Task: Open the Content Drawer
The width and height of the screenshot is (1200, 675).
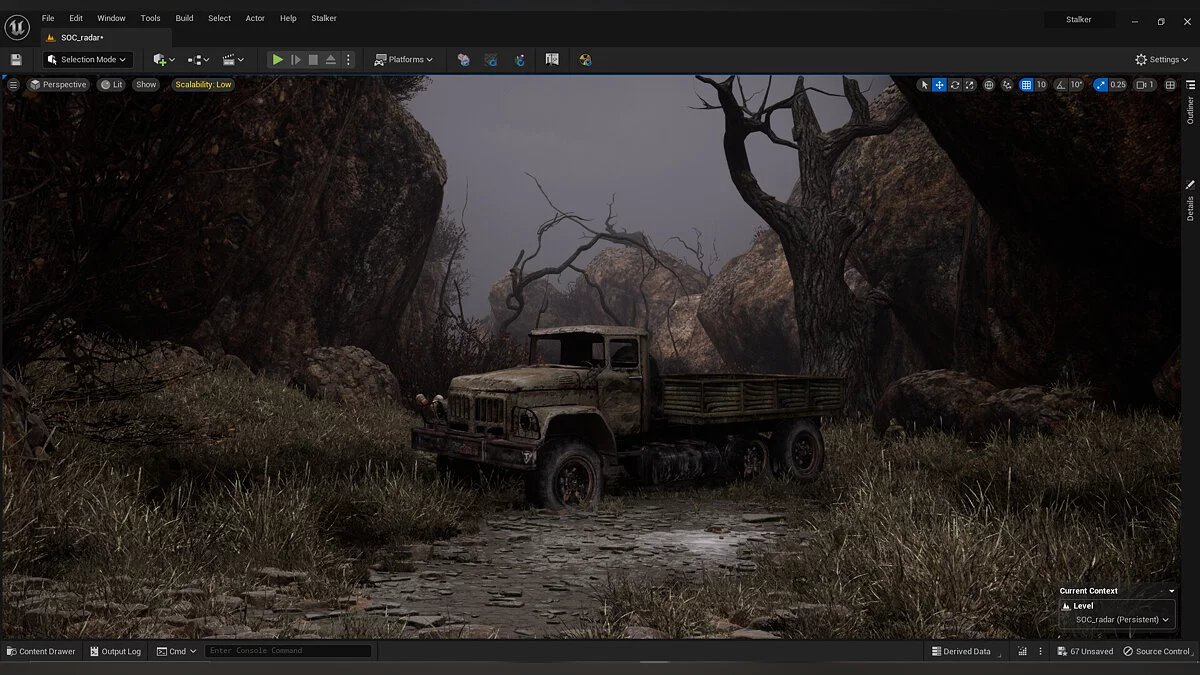Action: (41, 651)
